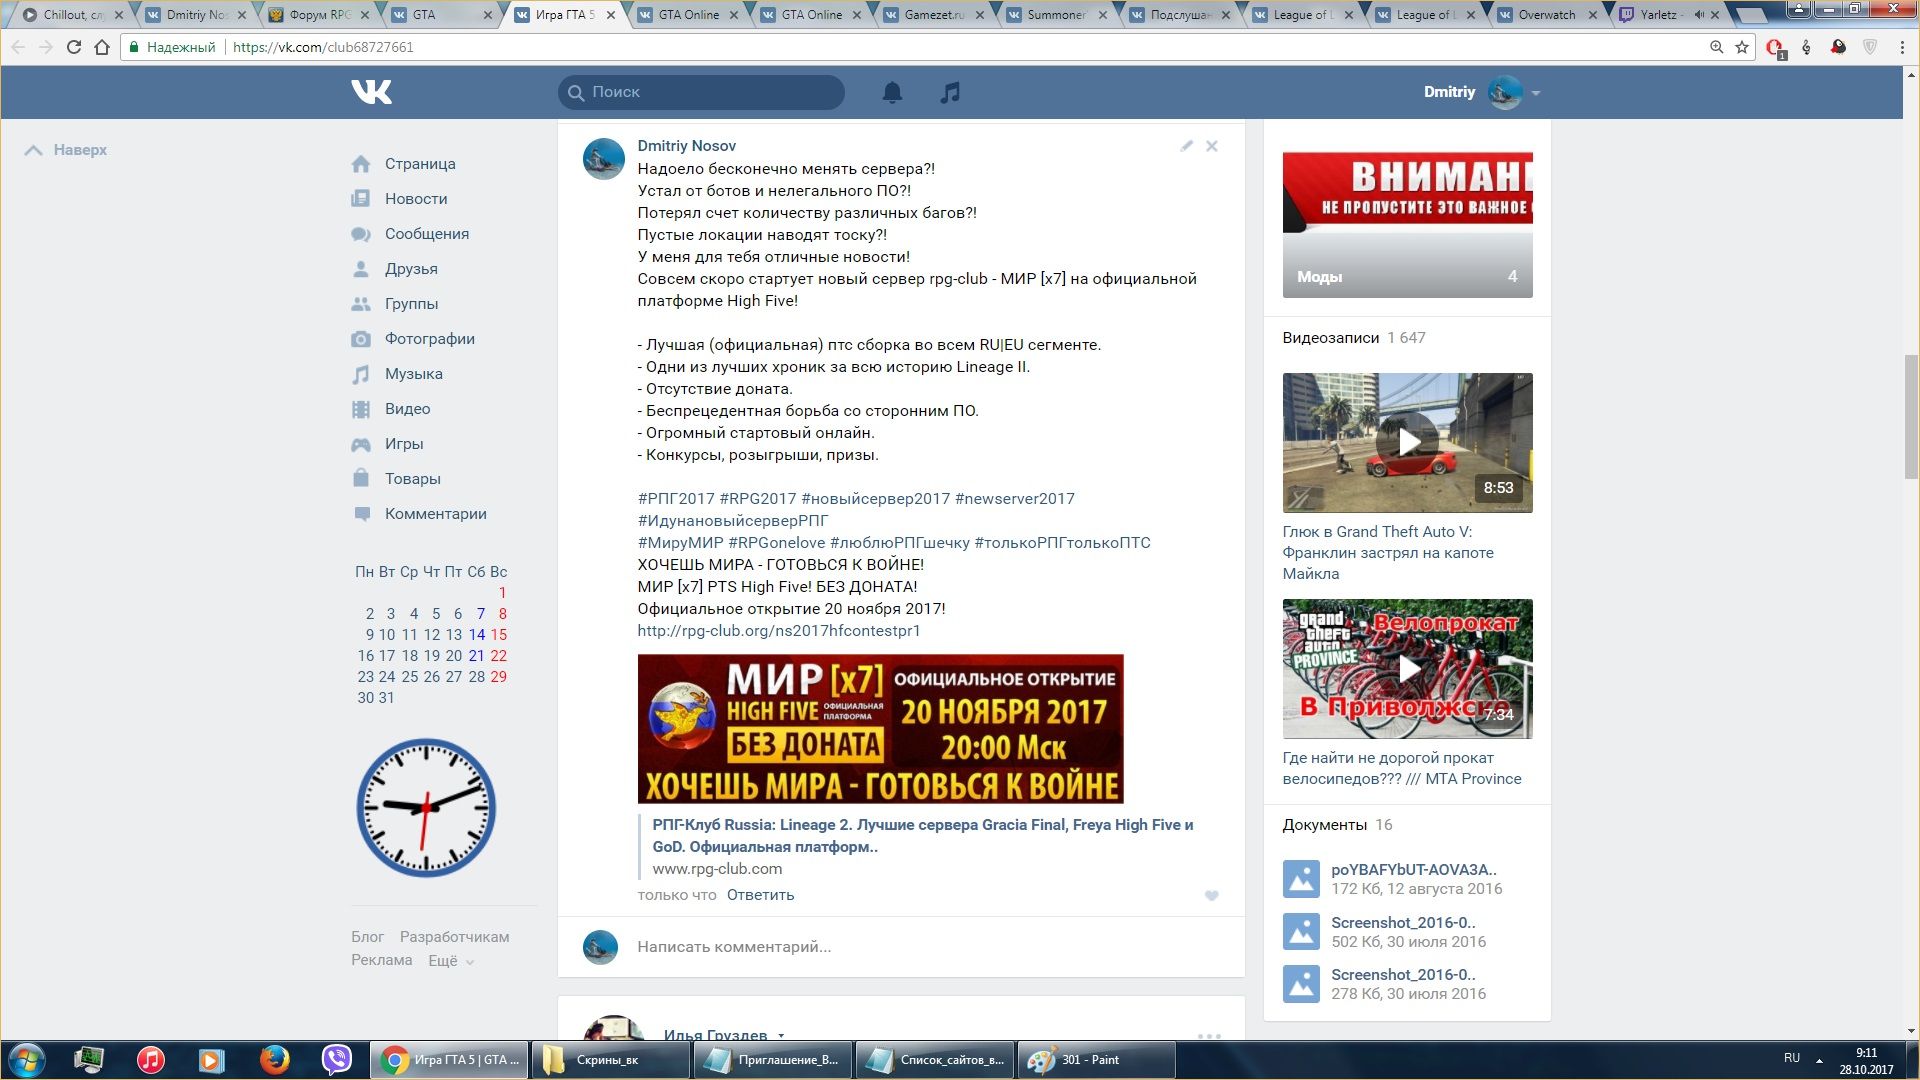1920x1080 pixels.
Task: Open the Моды album card
Action: coord(1408,225)
